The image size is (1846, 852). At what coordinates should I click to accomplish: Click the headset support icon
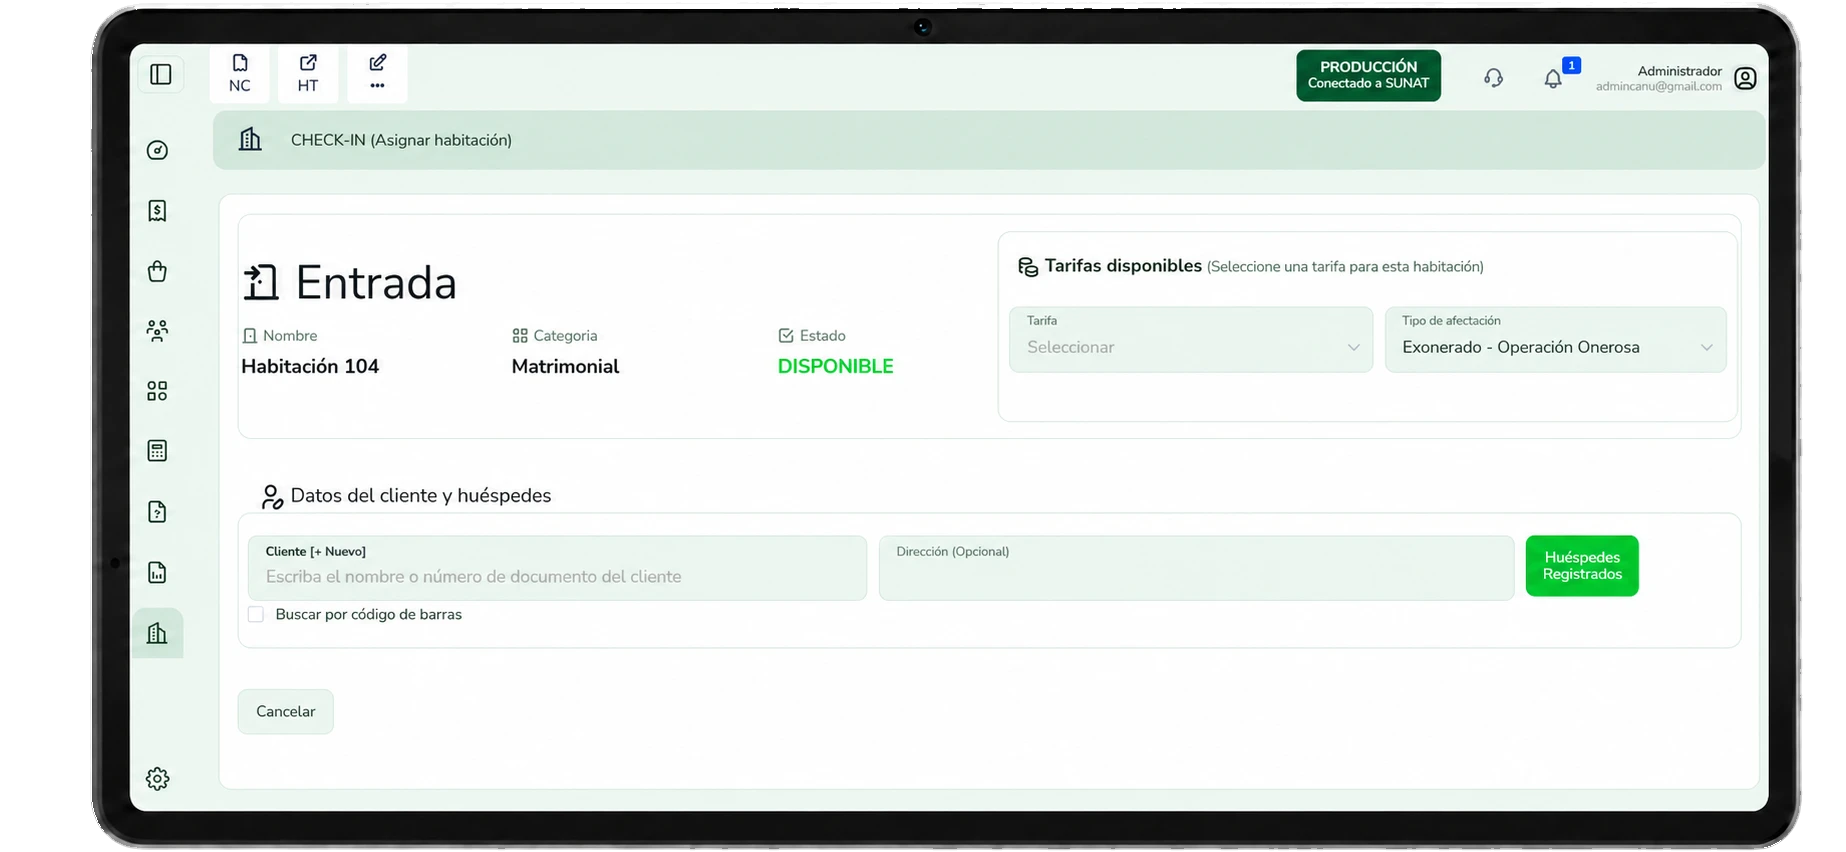1493,78
